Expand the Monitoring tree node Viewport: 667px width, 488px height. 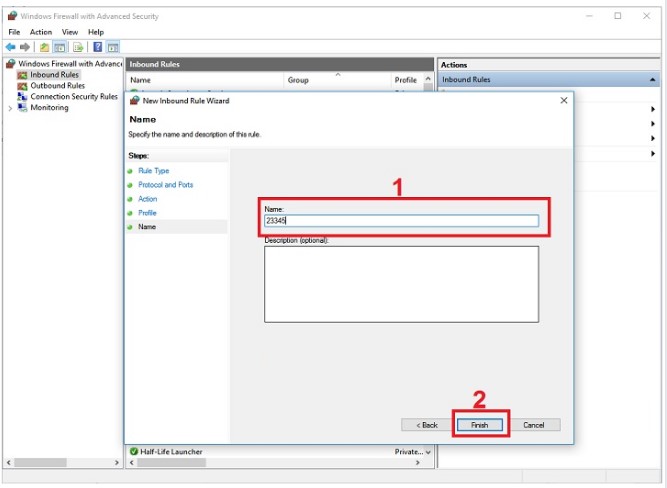point(10,108)
